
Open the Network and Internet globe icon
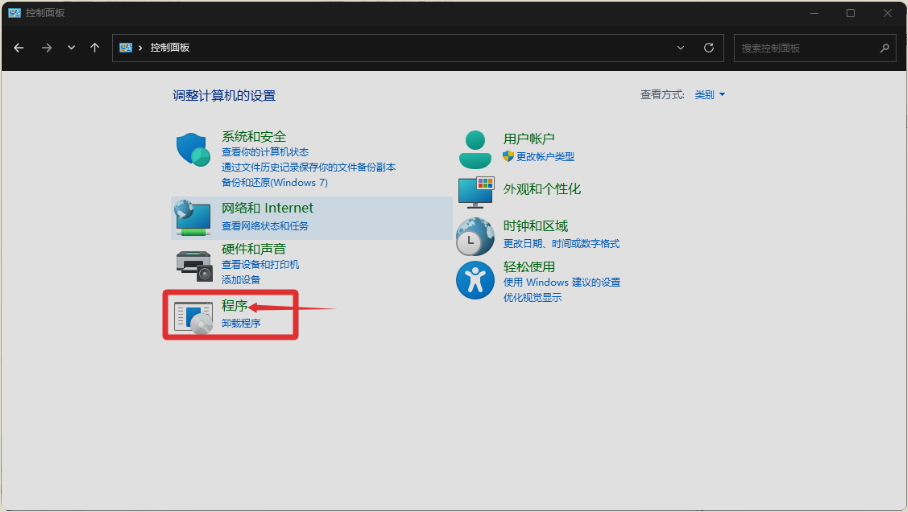tap(193, 216)
